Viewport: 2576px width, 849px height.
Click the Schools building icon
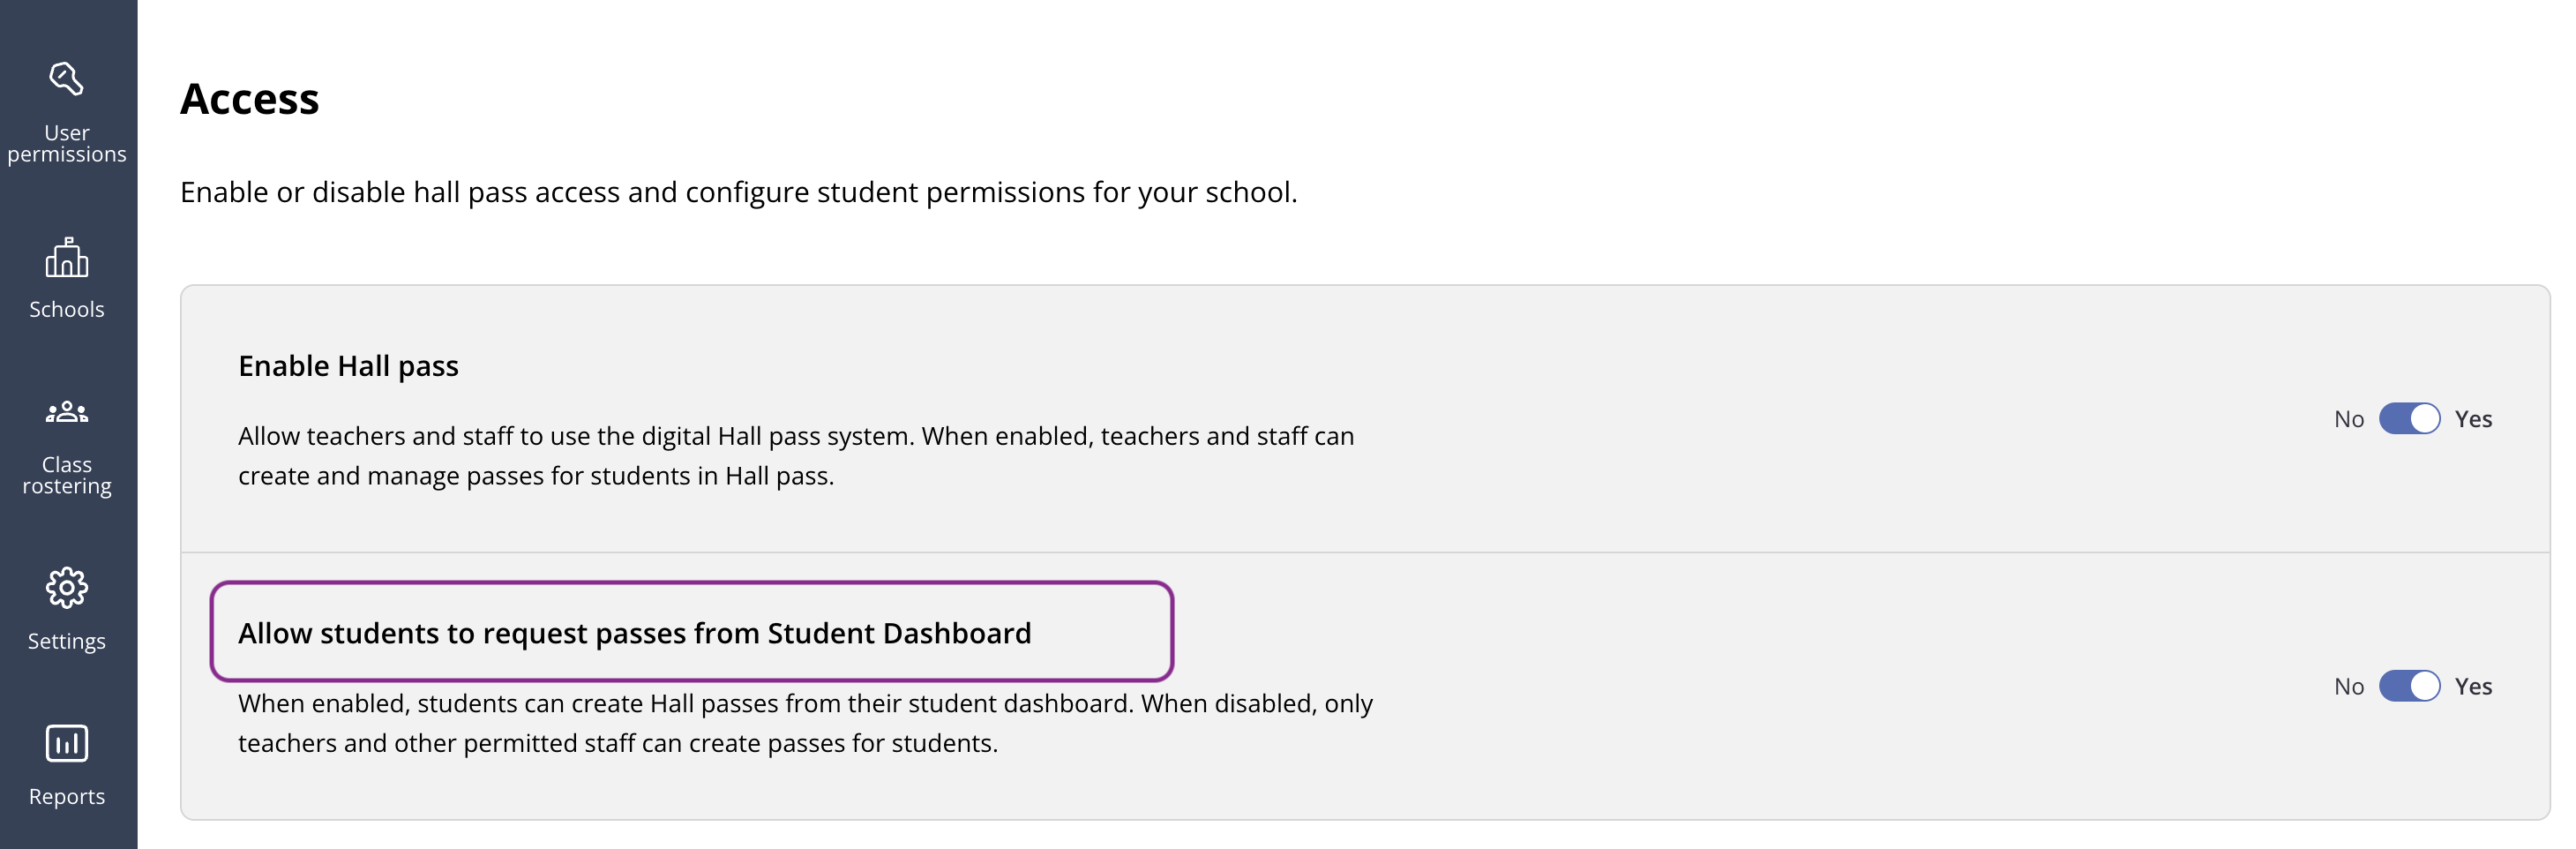click(x=66, y=257)
